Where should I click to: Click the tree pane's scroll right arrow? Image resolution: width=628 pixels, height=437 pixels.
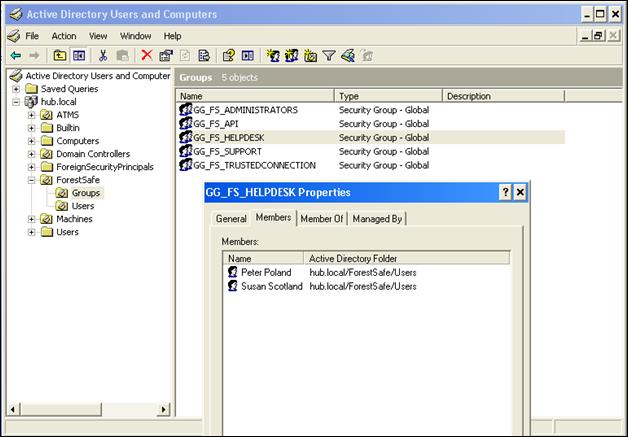163,409
